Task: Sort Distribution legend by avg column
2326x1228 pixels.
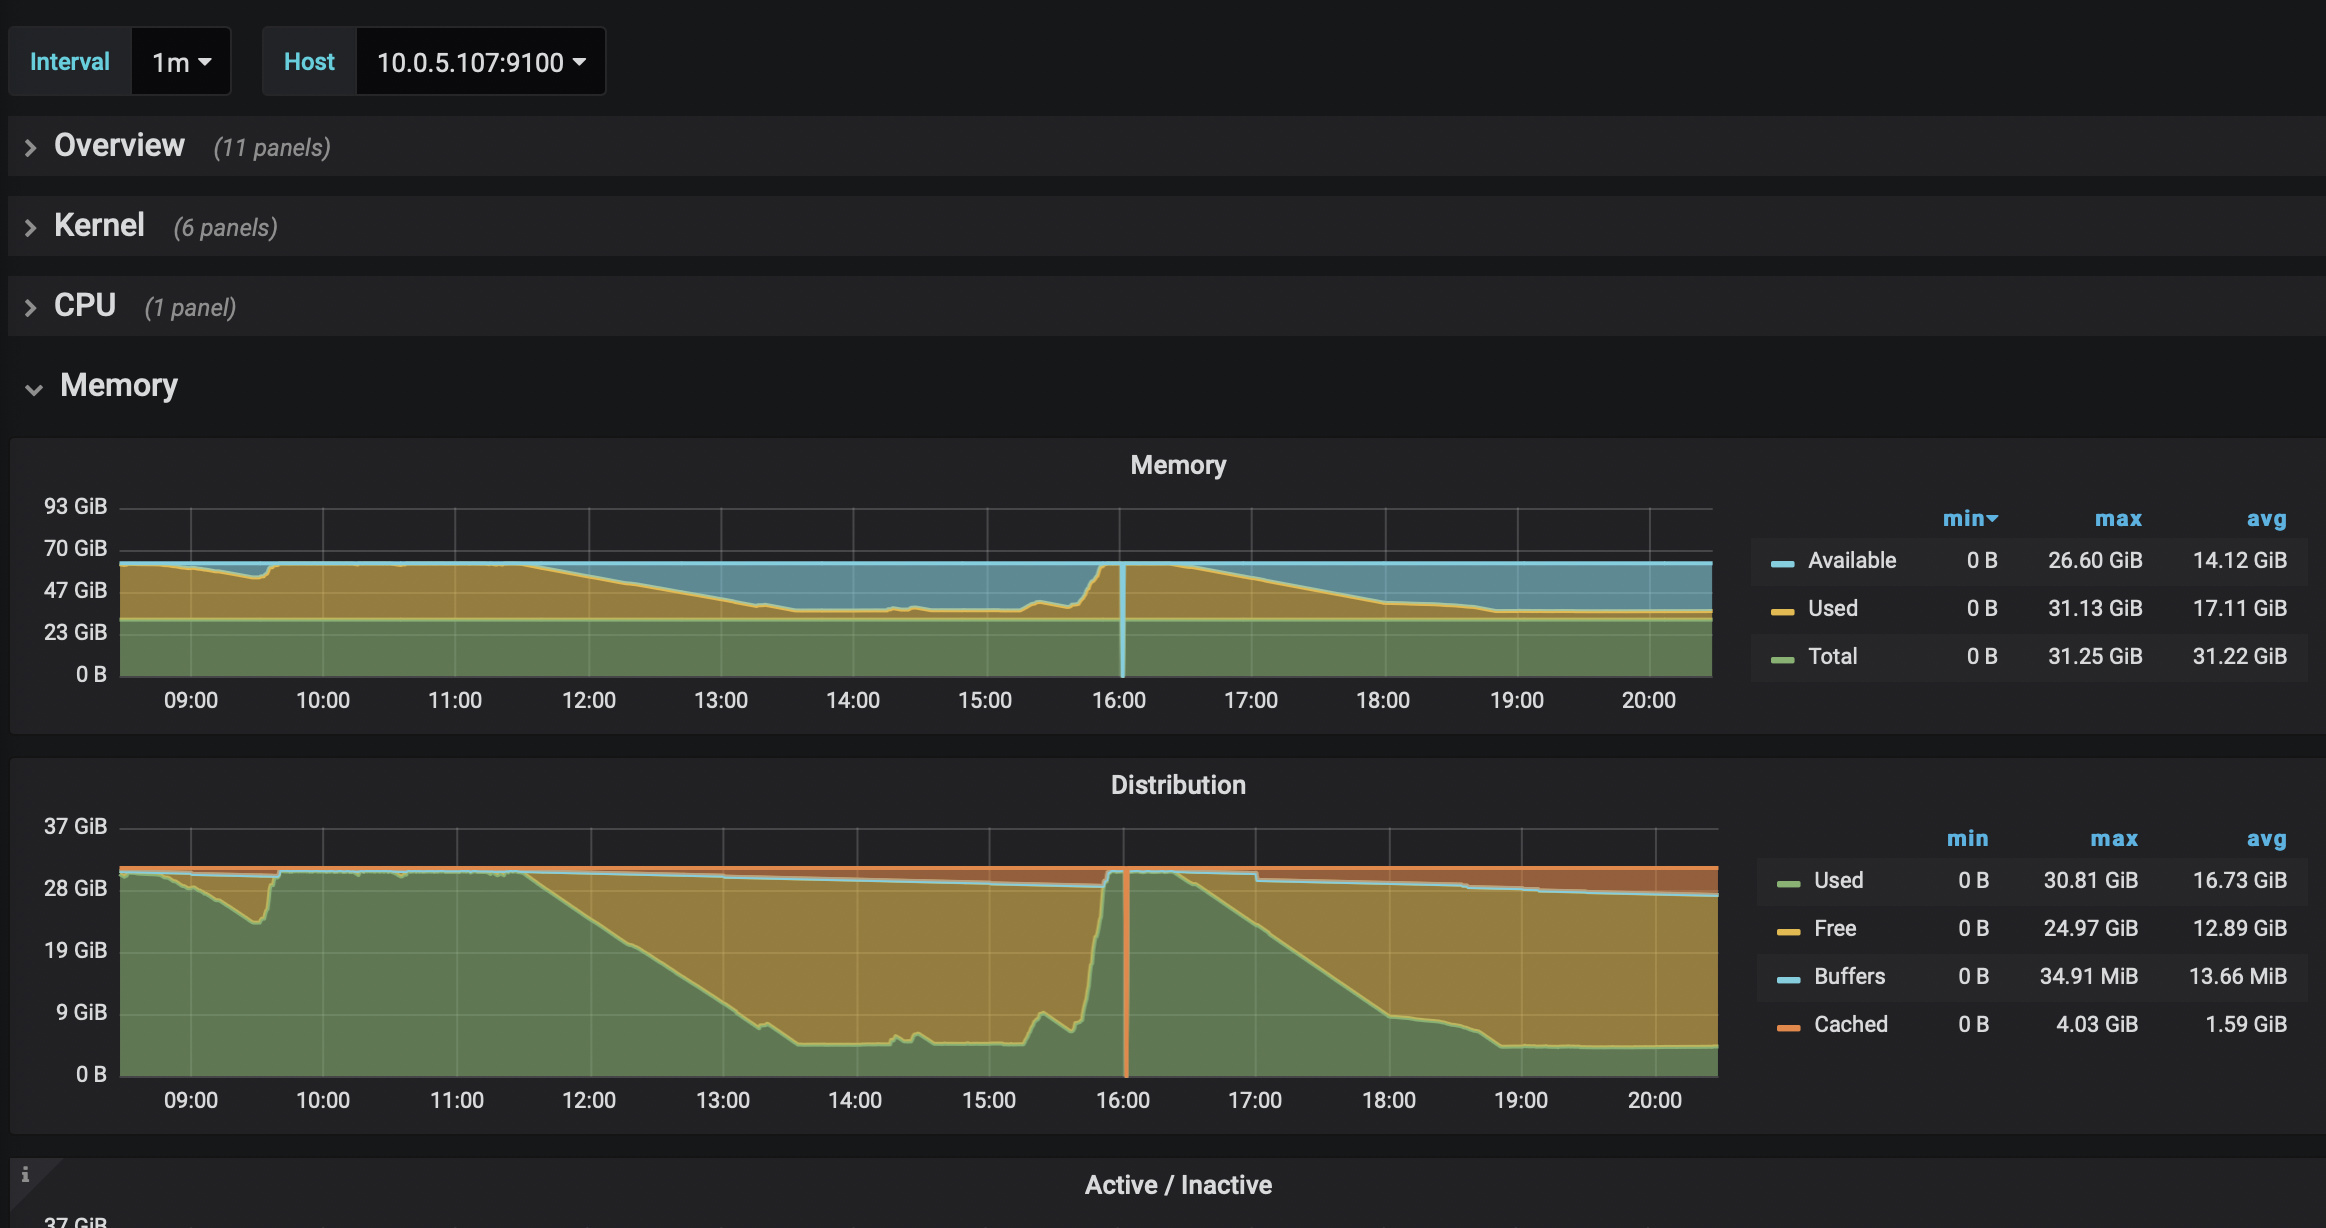Action: [2266, 839]
